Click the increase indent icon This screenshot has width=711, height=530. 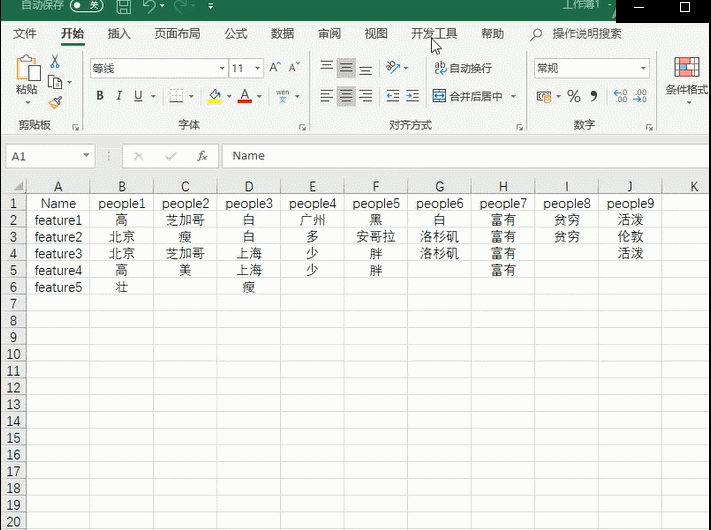[x=412, y=96]
